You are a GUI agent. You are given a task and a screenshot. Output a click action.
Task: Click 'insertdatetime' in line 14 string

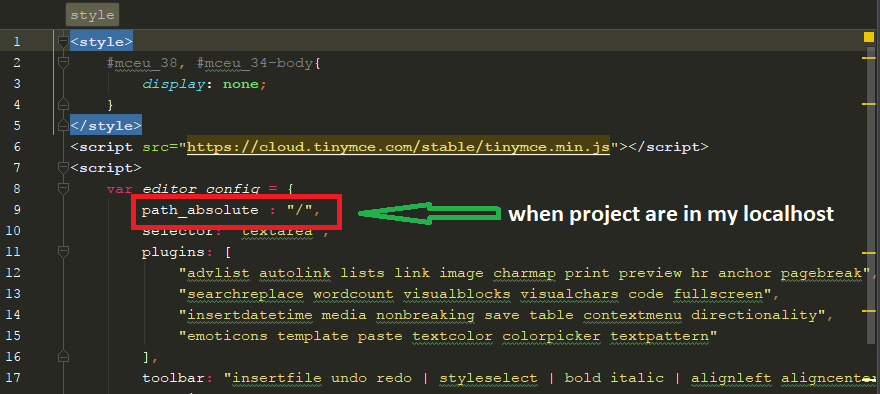click(x=250, y=315)
